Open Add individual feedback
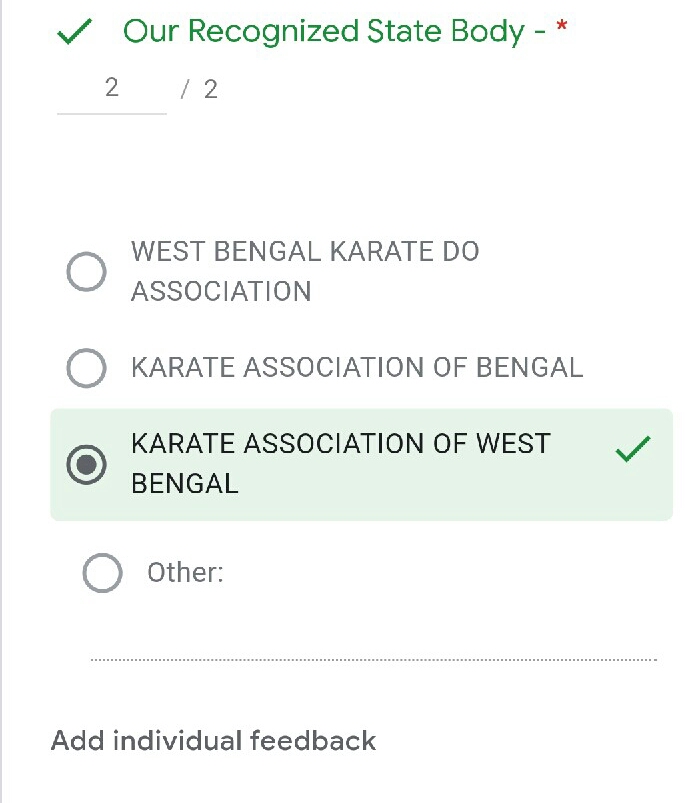This screenshot has width=685, height=803. coord(213,741)
